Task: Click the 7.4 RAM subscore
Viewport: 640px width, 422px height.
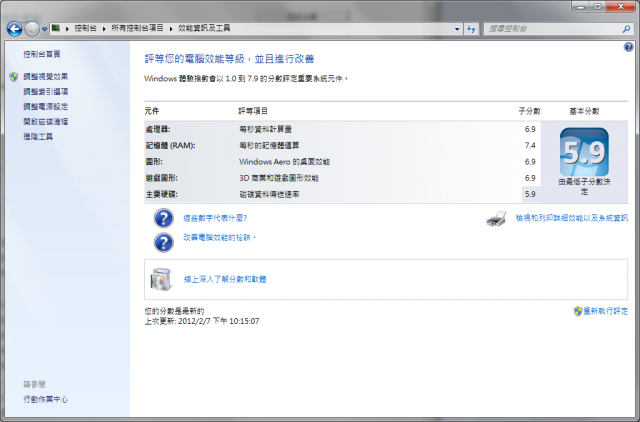Action: (x=530, y=145)
